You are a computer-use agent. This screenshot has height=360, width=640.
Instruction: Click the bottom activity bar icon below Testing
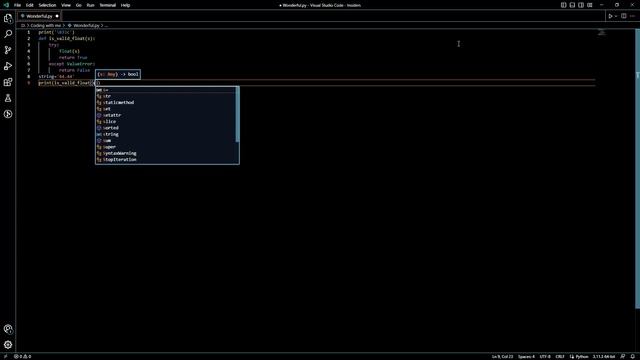[x=8, y=114]
